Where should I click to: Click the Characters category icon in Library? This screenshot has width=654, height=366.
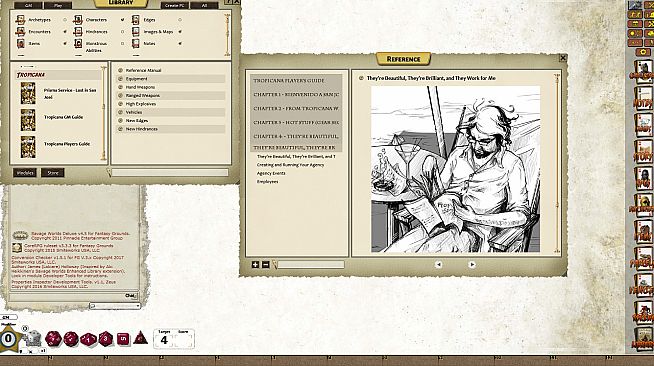78,20
